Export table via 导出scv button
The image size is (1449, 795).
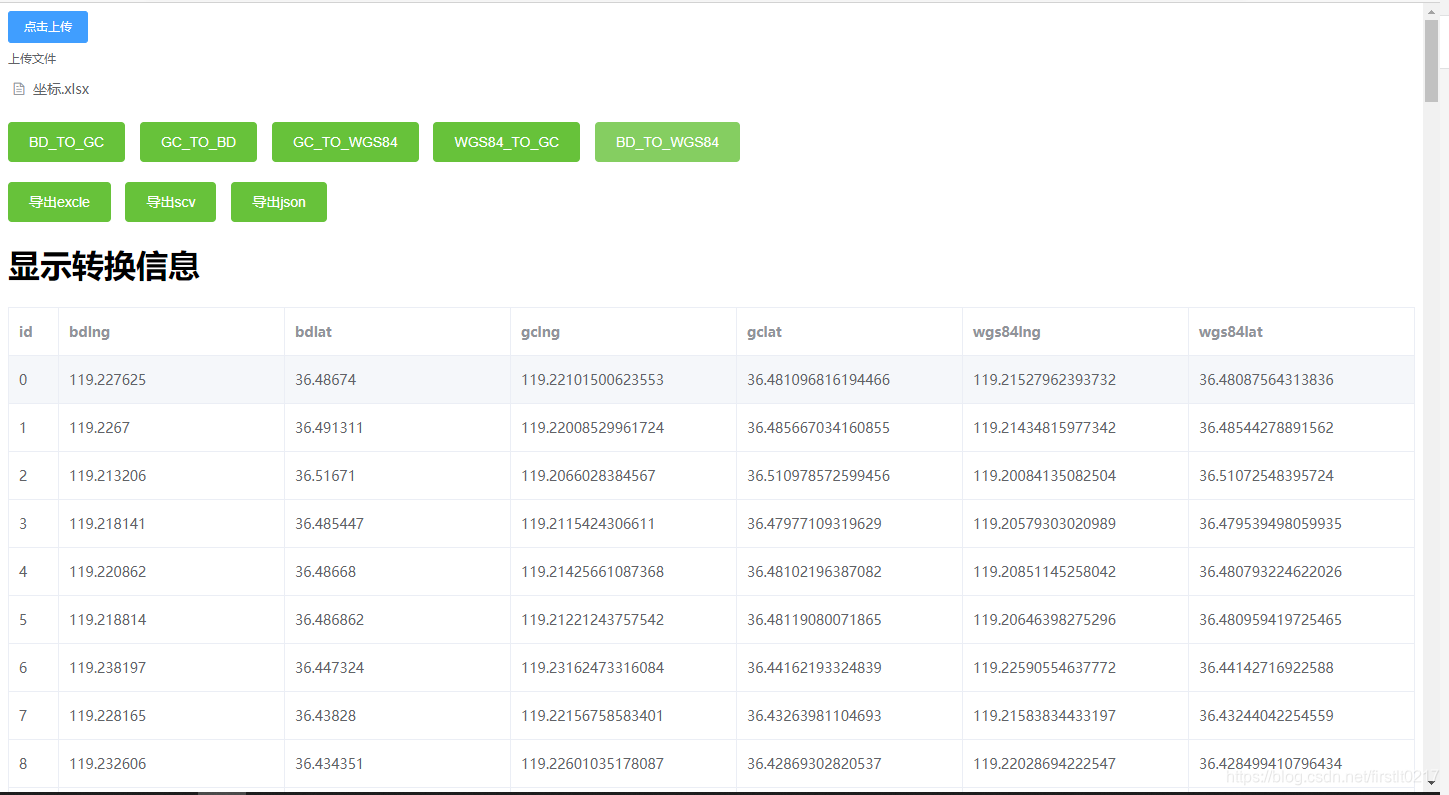(x=171, y=202)
